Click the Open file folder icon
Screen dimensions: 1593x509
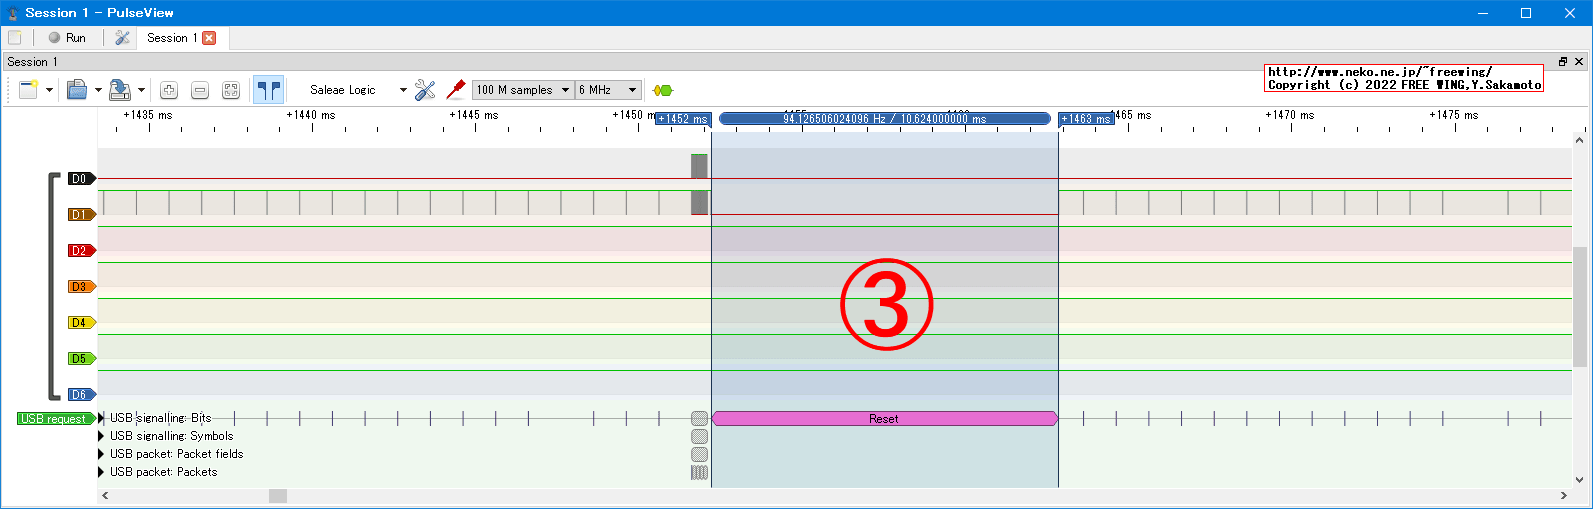coord(77,90)
